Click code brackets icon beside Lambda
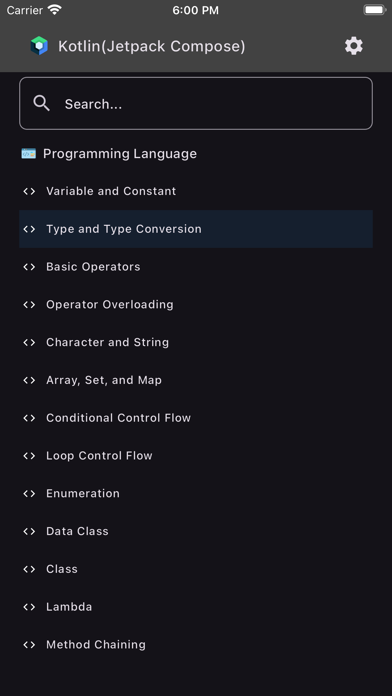Image resolution: width=392 pixels, height=696 pixels. (x=29, y=607)
